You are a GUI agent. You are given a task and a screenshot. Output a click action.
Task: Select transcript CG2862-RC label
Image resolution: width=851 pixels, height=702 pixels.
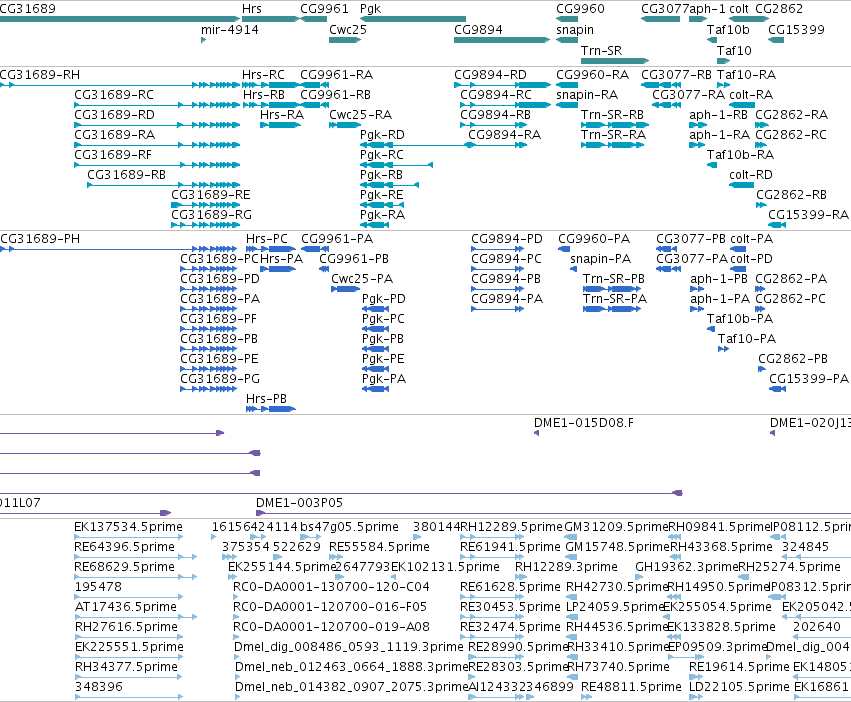tap(791, 135)
